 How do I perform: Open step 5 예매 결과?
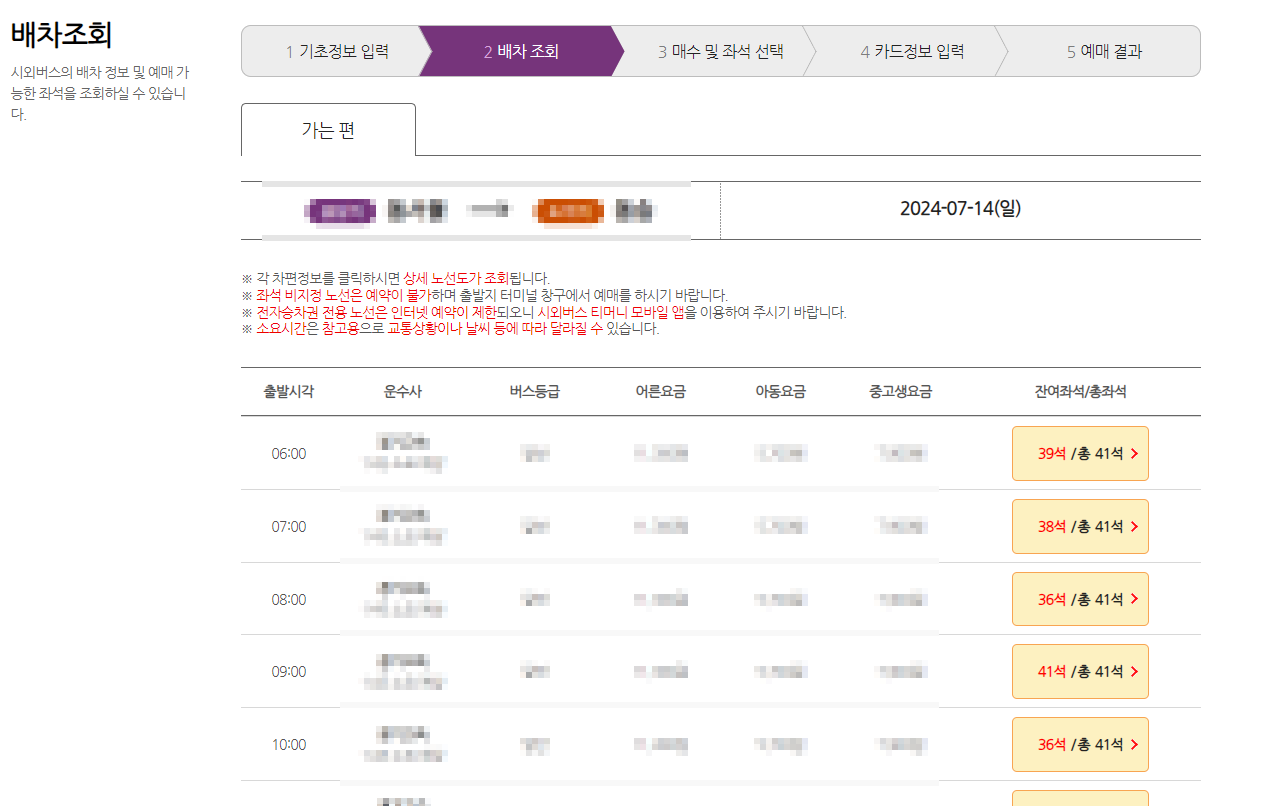coord(1104,51)
